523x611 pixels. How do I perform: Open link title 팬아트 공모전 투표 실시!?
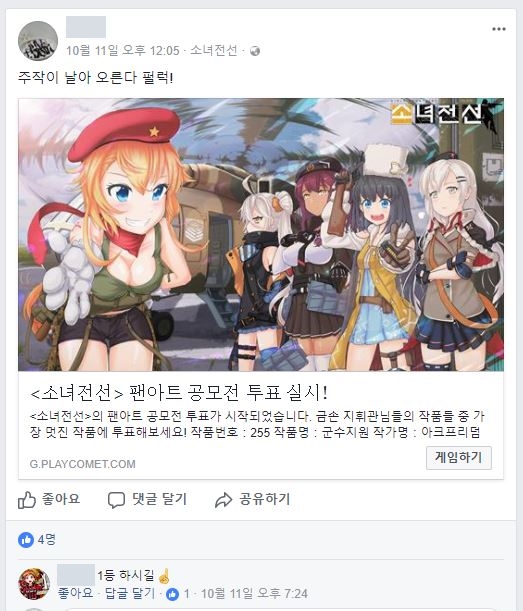tap(178, 392)
